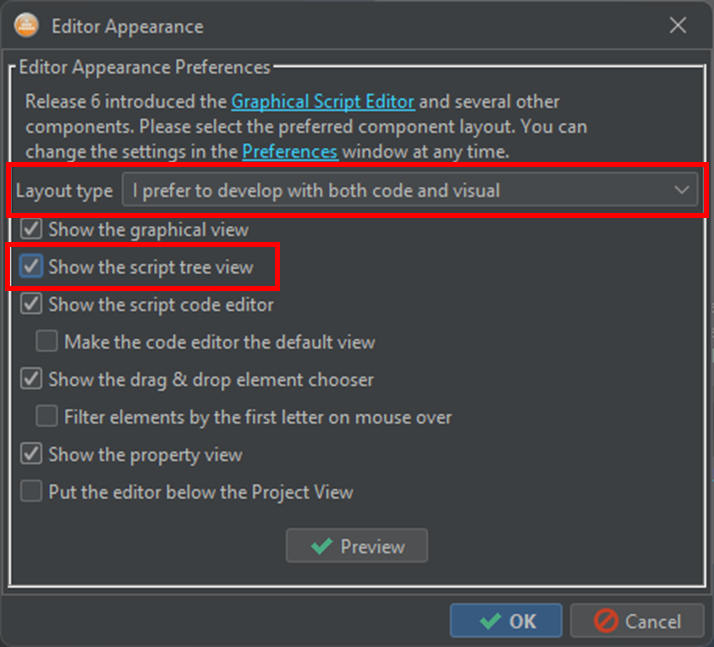Open the Graphical Script Editor link
The height and width of the screenshot is (647, 714).
323,102
